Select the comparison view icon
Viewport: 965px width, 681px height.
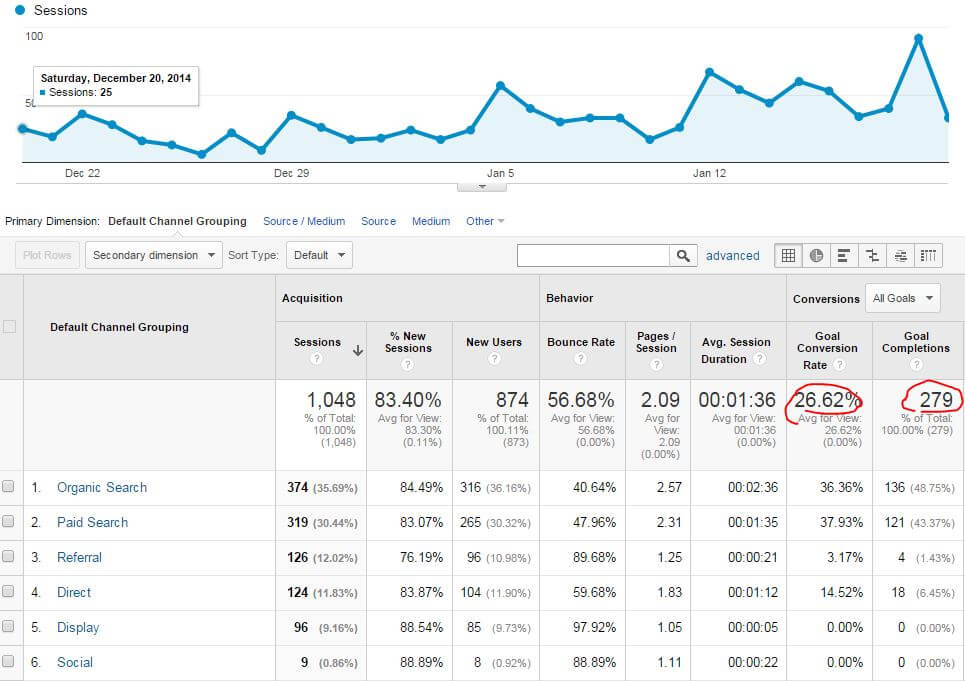coord(873,255)
